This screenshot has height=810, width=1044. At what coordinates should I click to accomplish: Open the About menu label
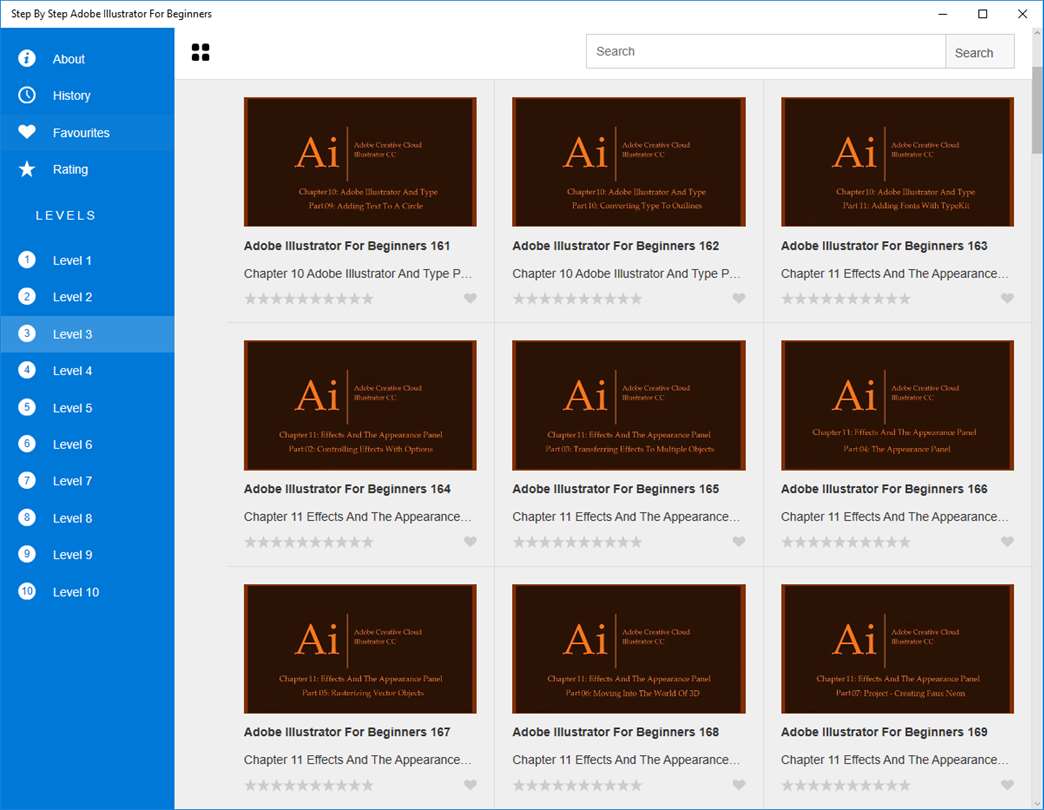69,59
